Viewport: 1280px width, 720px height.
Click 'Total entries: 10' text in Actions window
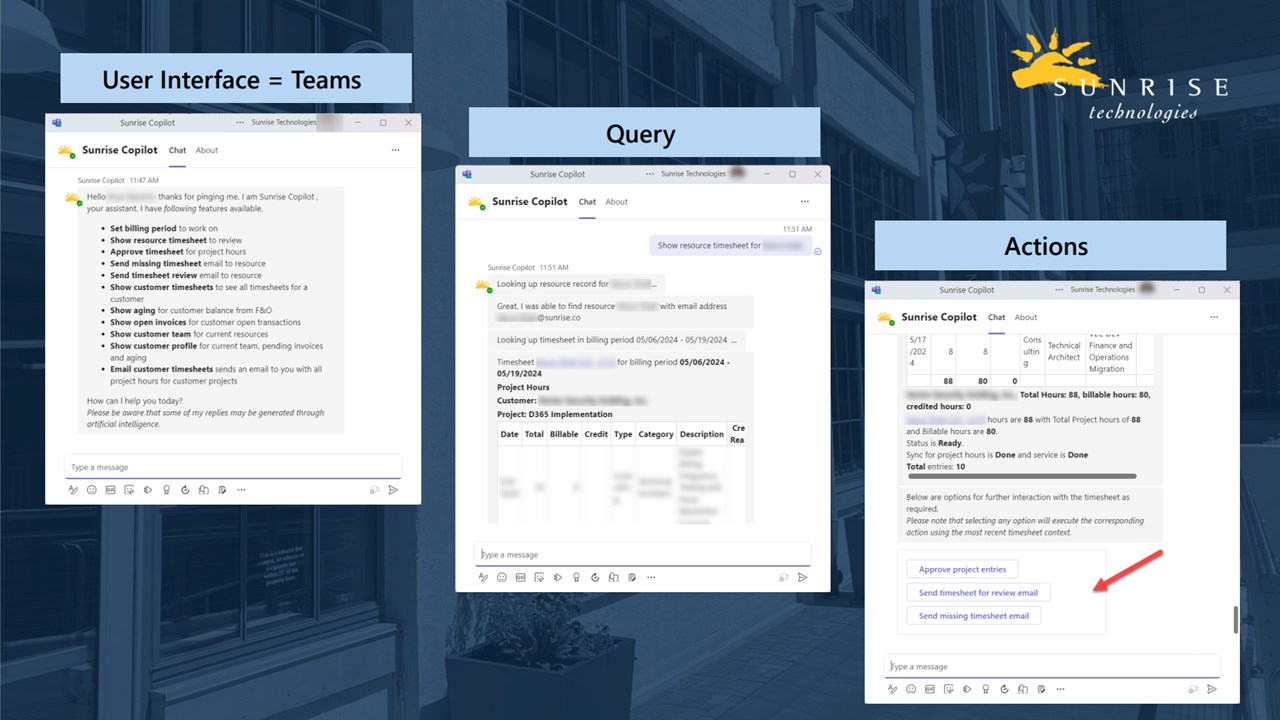(936, 467)
